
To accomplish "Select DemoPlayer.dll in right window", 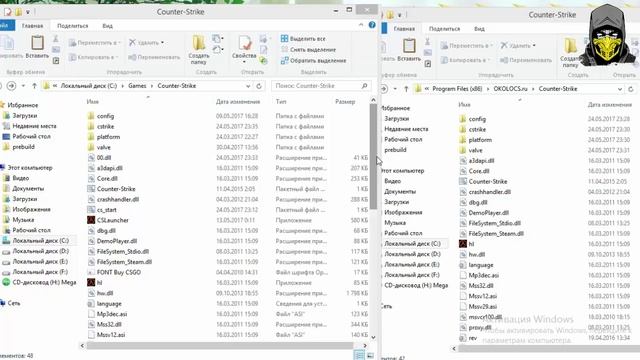I will 484,213.
